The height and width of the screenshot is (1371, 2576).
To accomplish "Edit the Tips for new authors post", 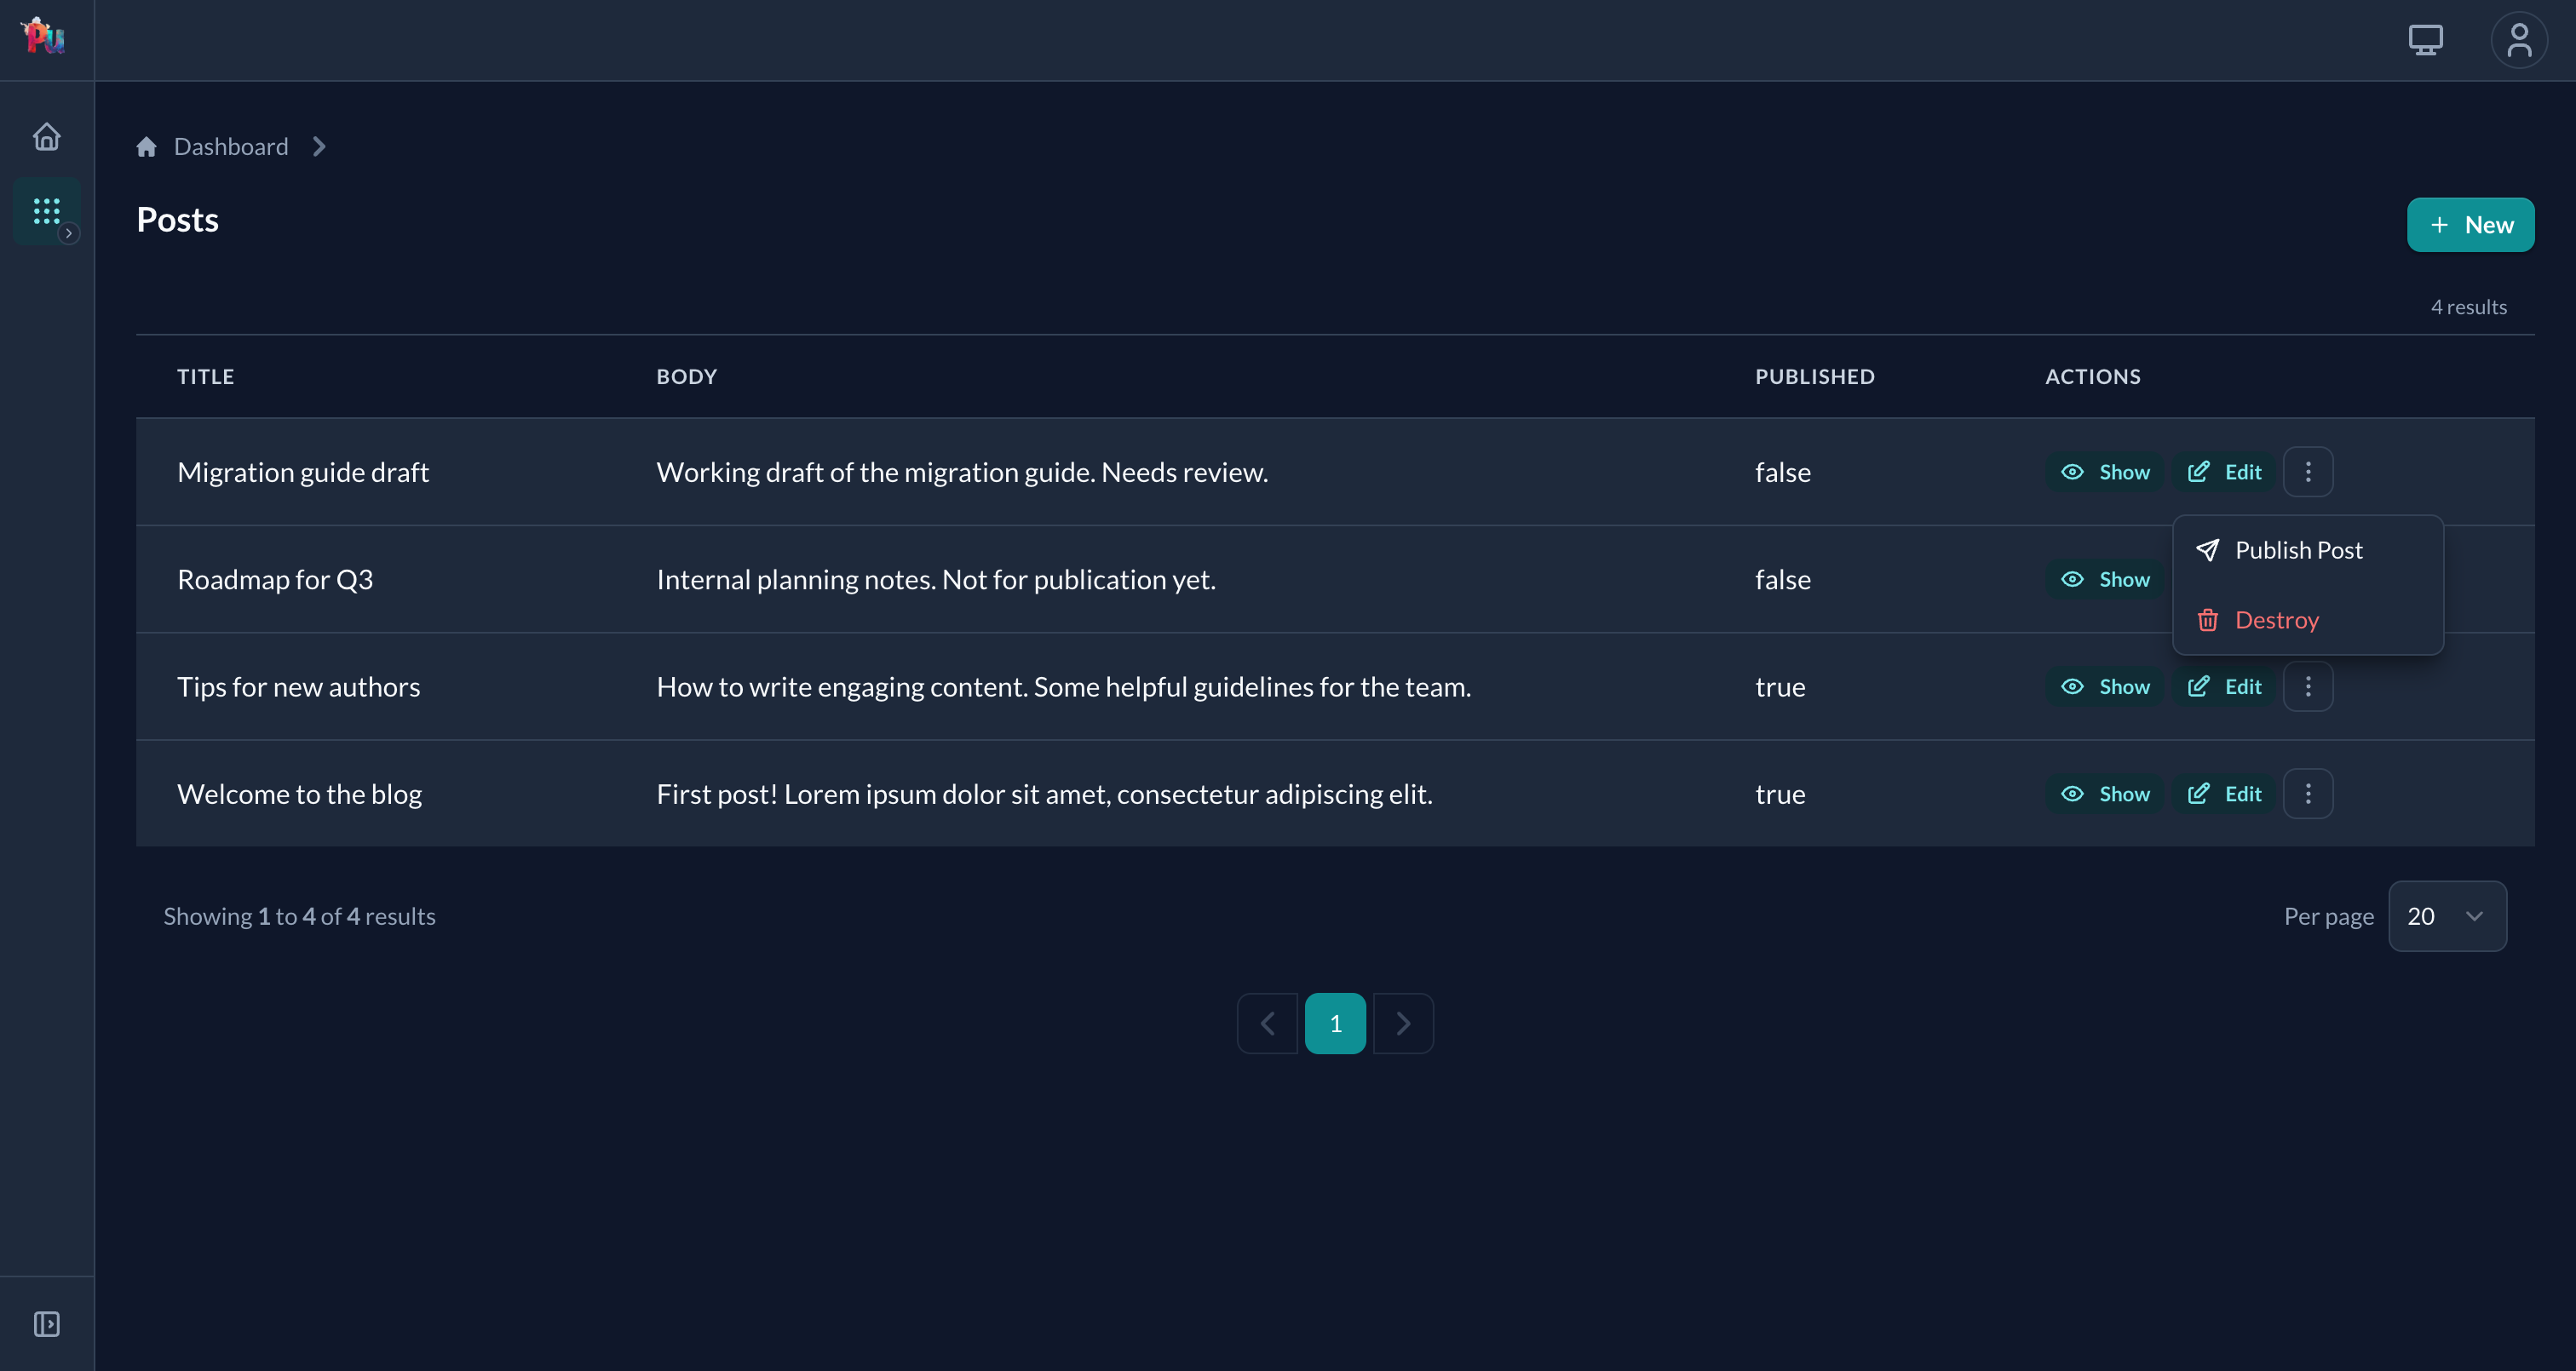I will [x=2224, y=687].
